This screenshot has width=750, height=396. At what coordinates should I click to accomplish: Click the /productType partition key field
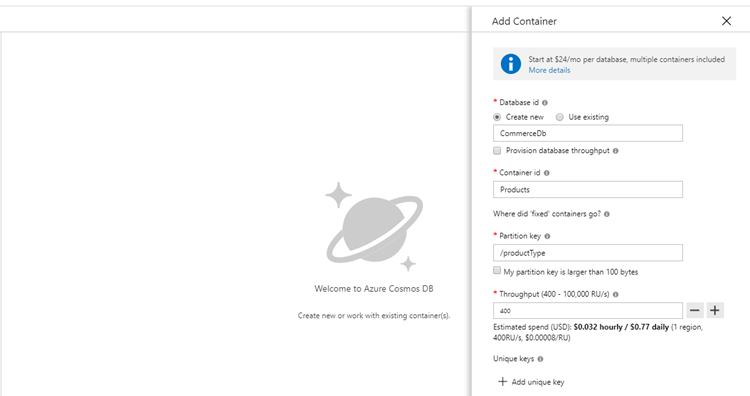click(587, 253)
